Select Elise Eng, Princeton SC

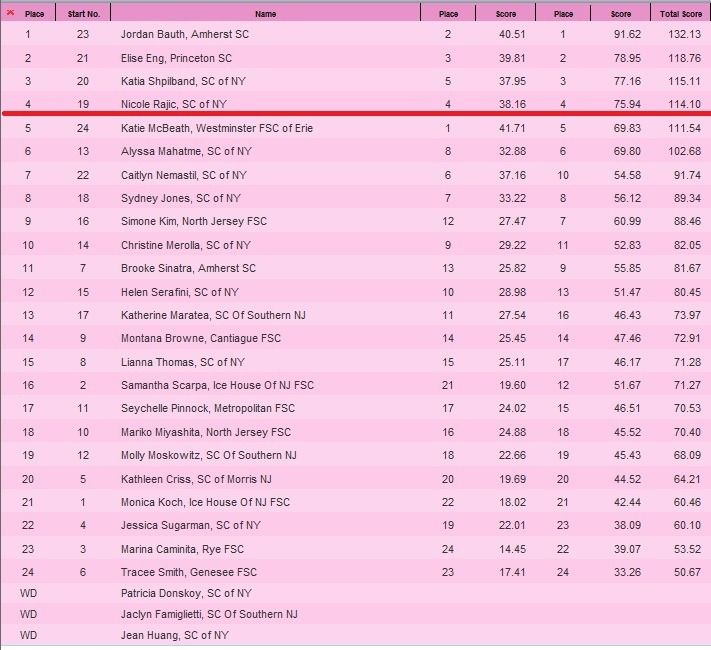click(176, 59)
